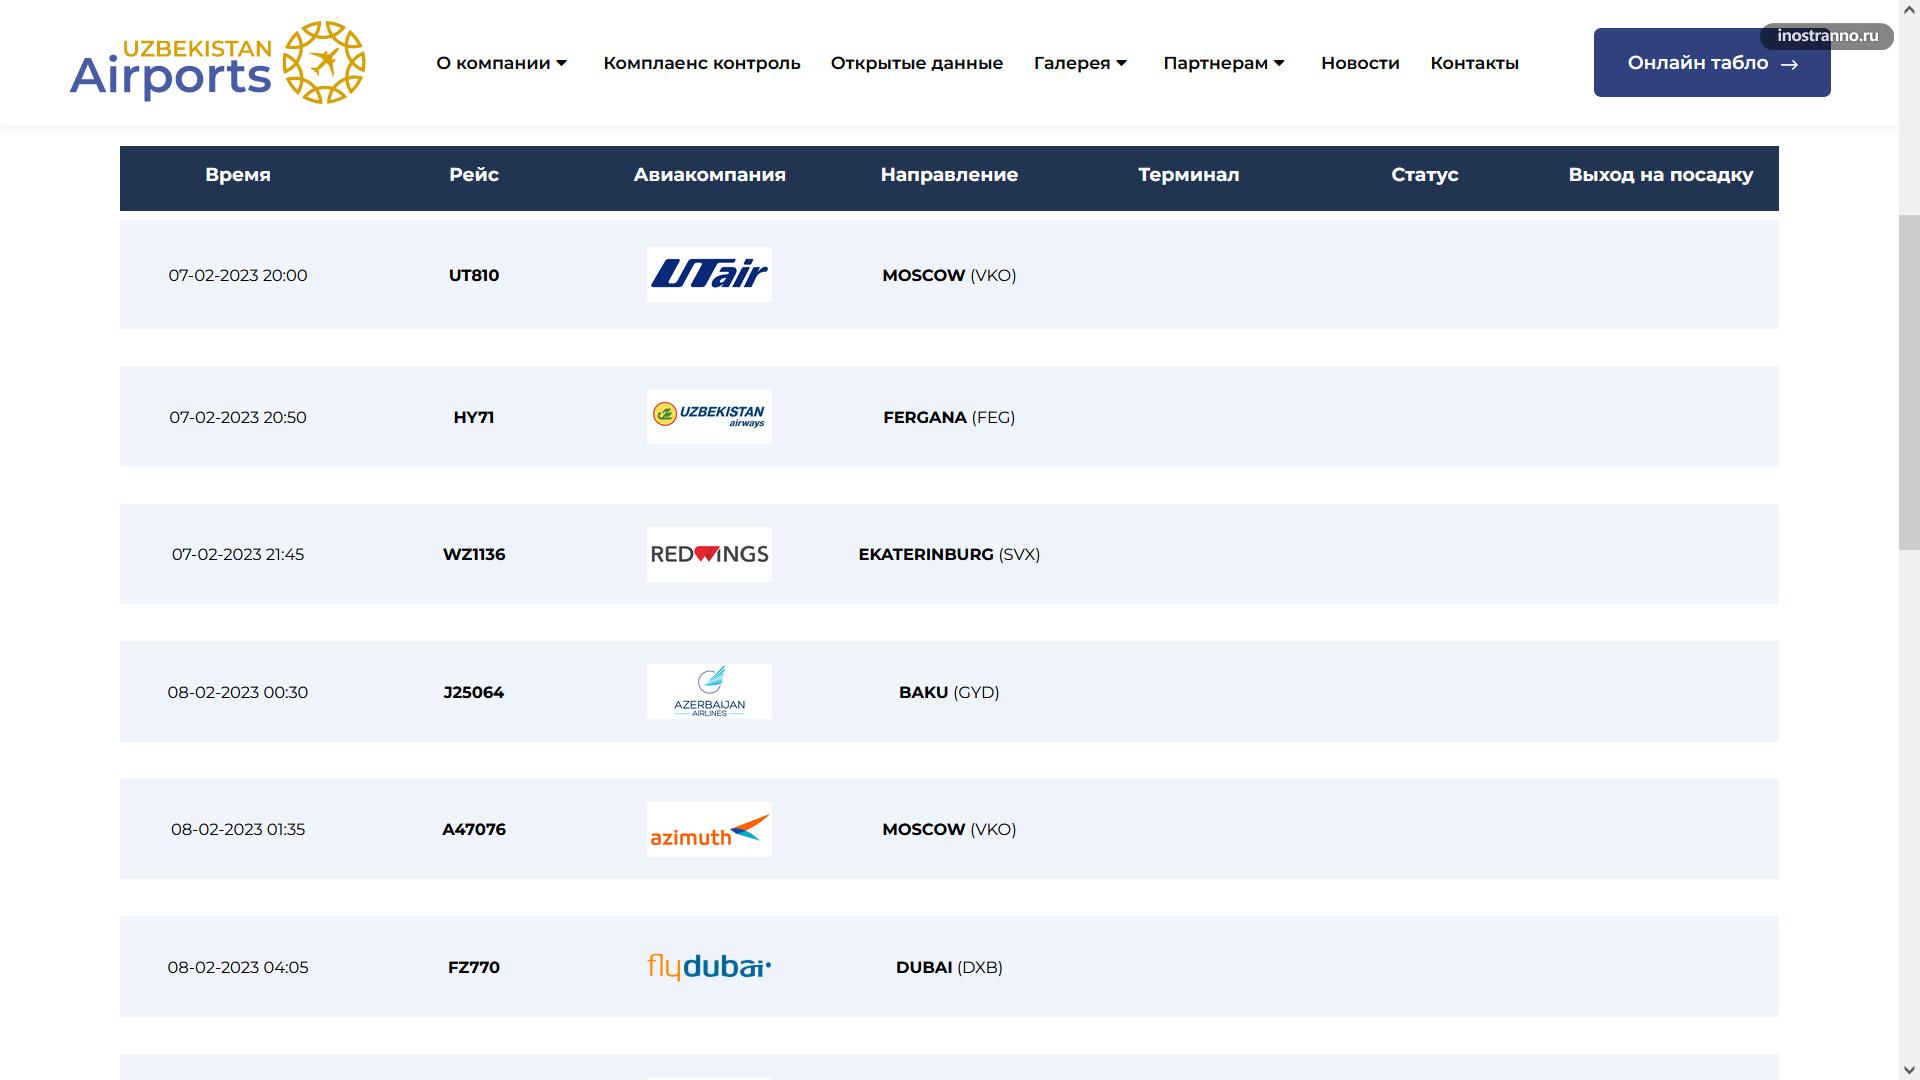Screen dimensions: 1920x1080
Task: Click the time '08-02-2023 00:30'
Action: tap(238, 692)
